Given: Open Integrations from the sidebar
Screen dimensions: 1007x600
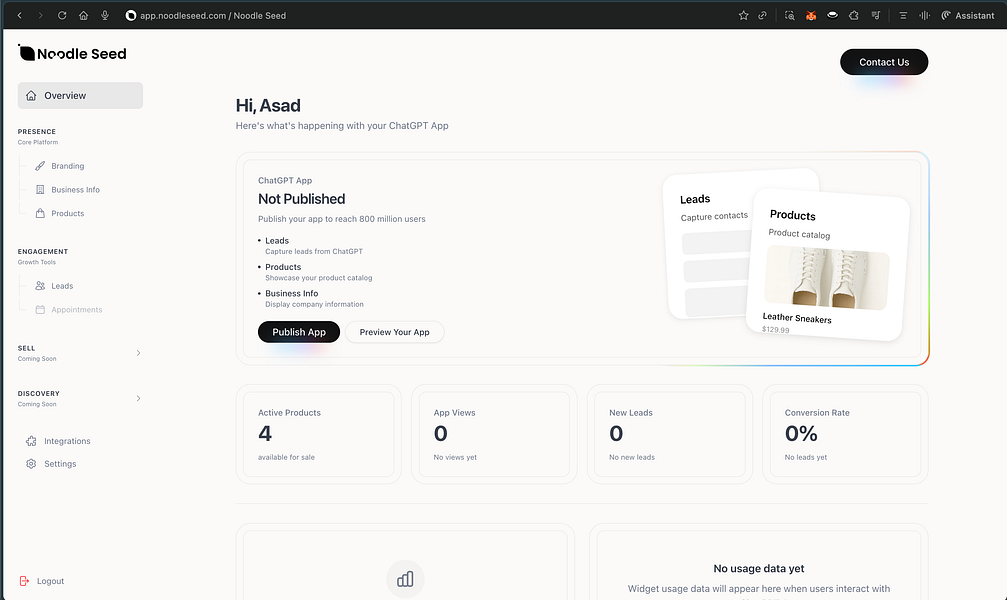Looking at the screenshot, I should [x=67, y=441].
